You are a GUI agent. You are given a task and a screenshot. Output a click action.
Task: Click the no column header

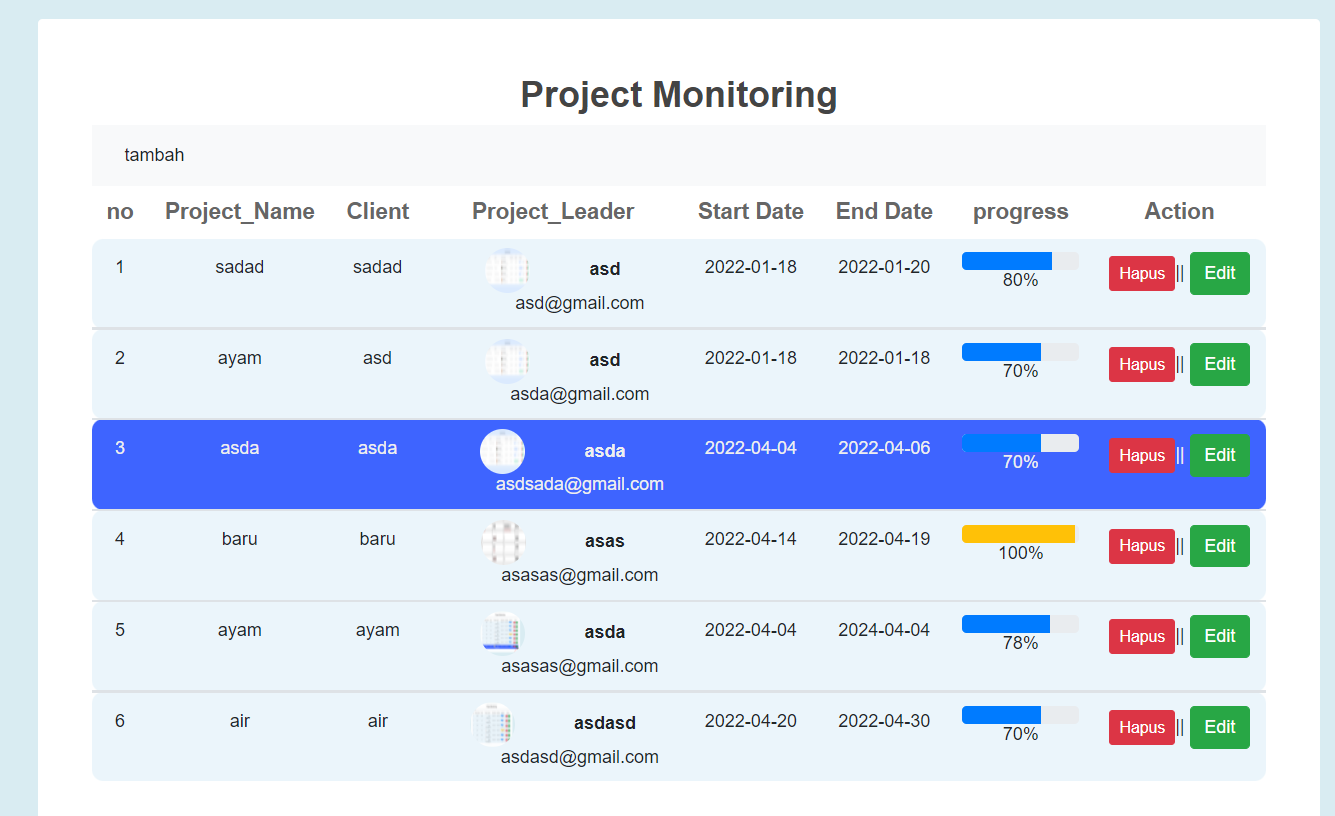coord(120,211)
